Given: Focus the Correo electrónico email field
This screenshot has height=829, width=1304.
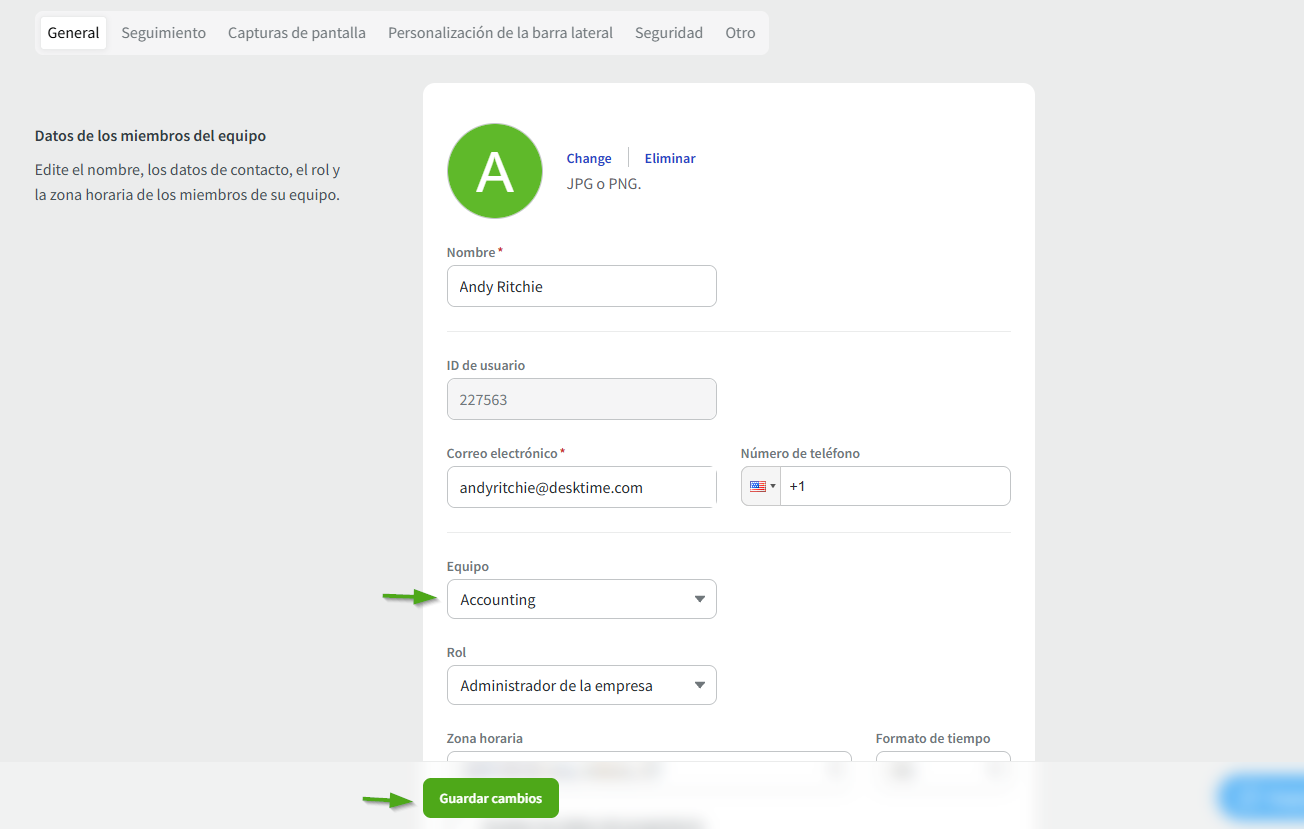Looking at the screenshot, I should pos(581,487).
